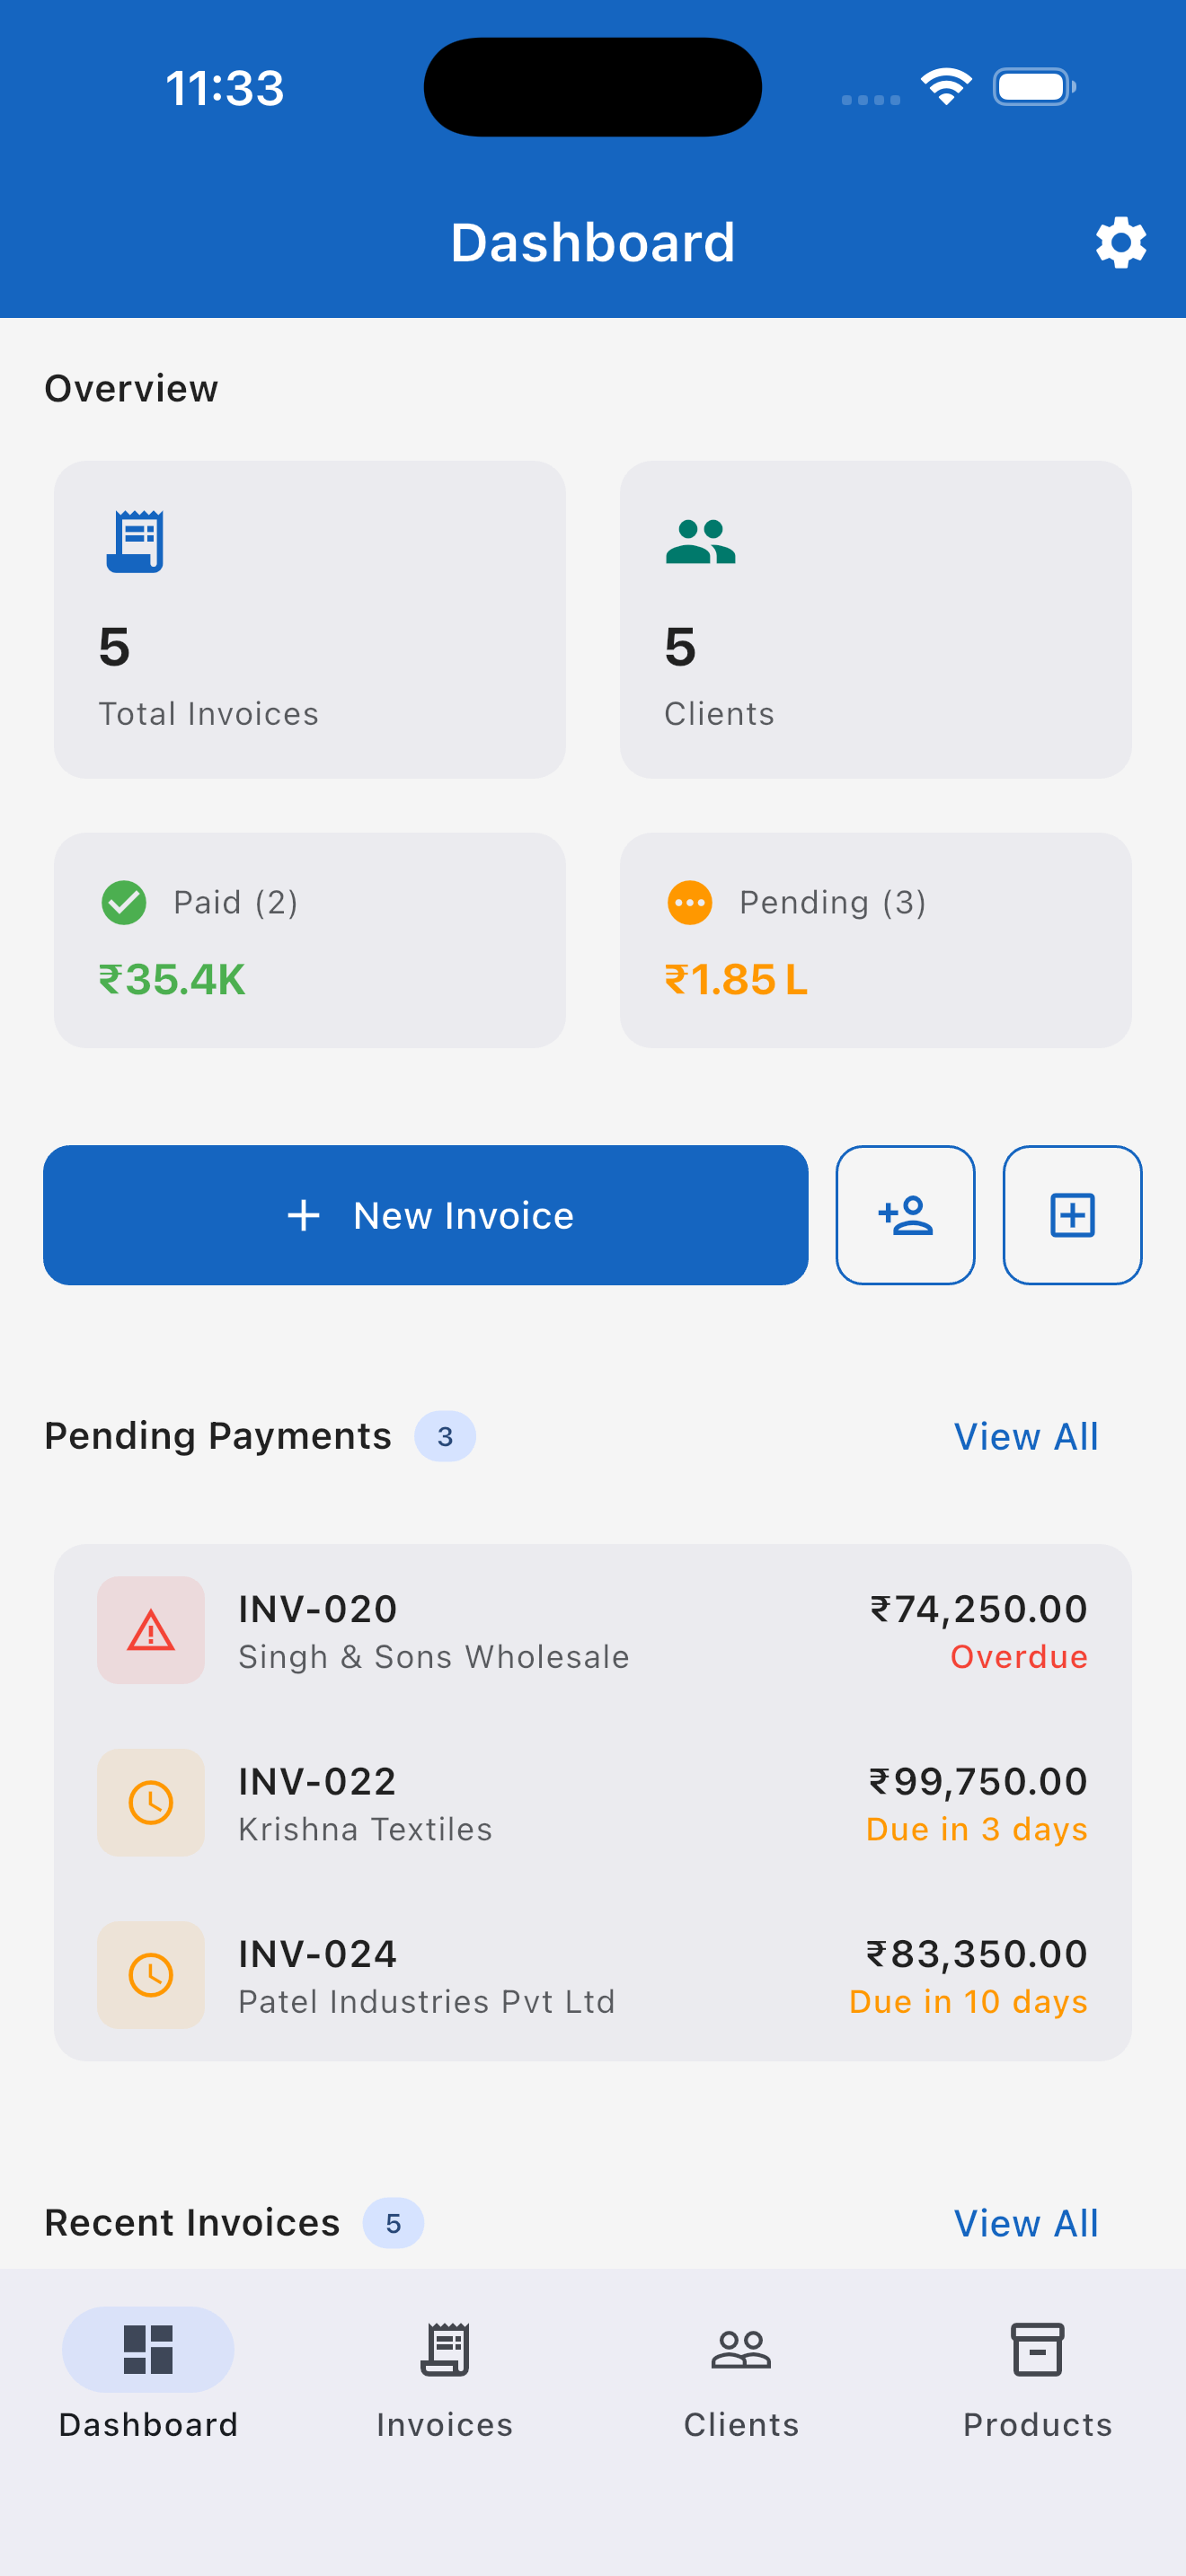Tap the green Paid checkmark icon

124,903
